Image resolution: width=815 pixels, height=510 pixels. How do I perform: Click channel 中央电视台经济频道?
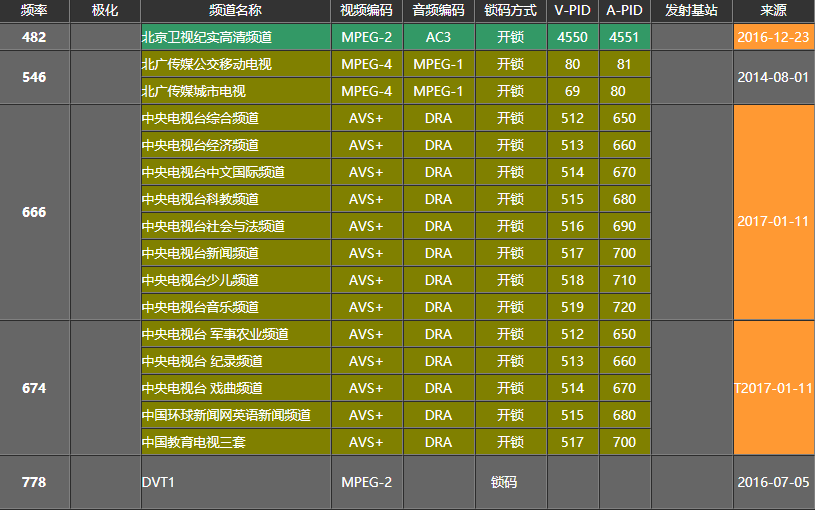236,145
